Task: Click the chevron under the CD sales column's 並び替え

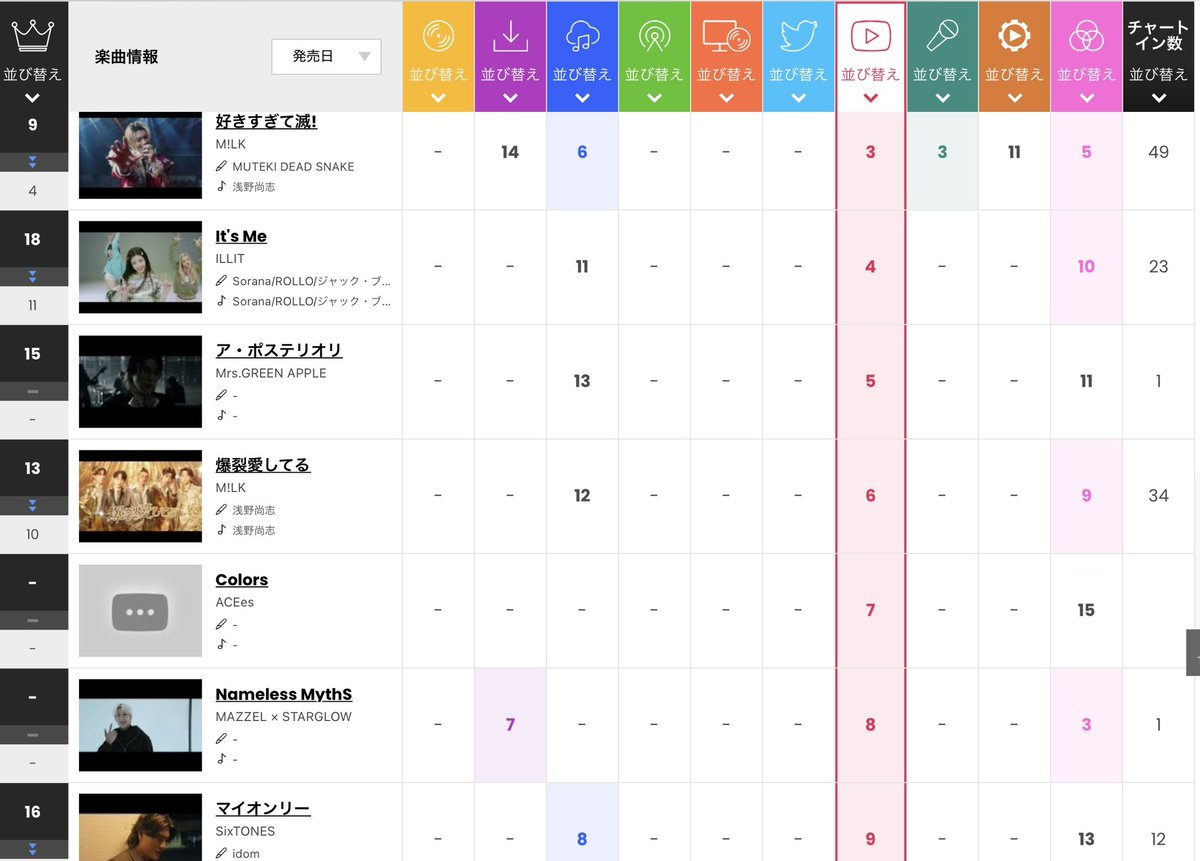Action: click(438, 98)
